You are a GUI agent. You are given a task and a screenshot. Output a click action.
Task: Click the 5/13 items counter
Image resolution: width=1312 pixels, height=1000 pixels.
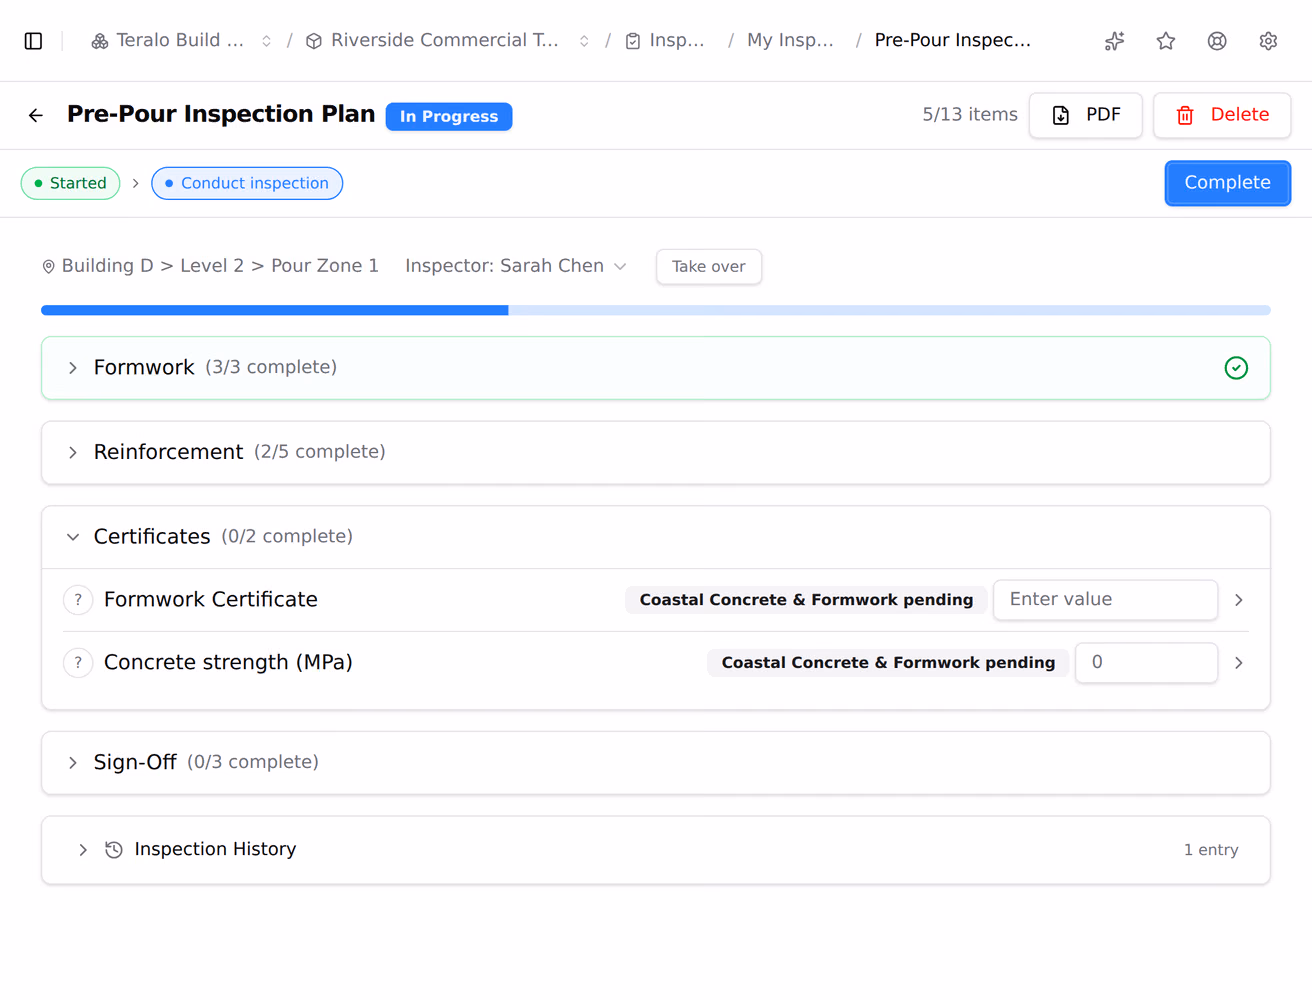pyautogui.click(x=970, y=115)
